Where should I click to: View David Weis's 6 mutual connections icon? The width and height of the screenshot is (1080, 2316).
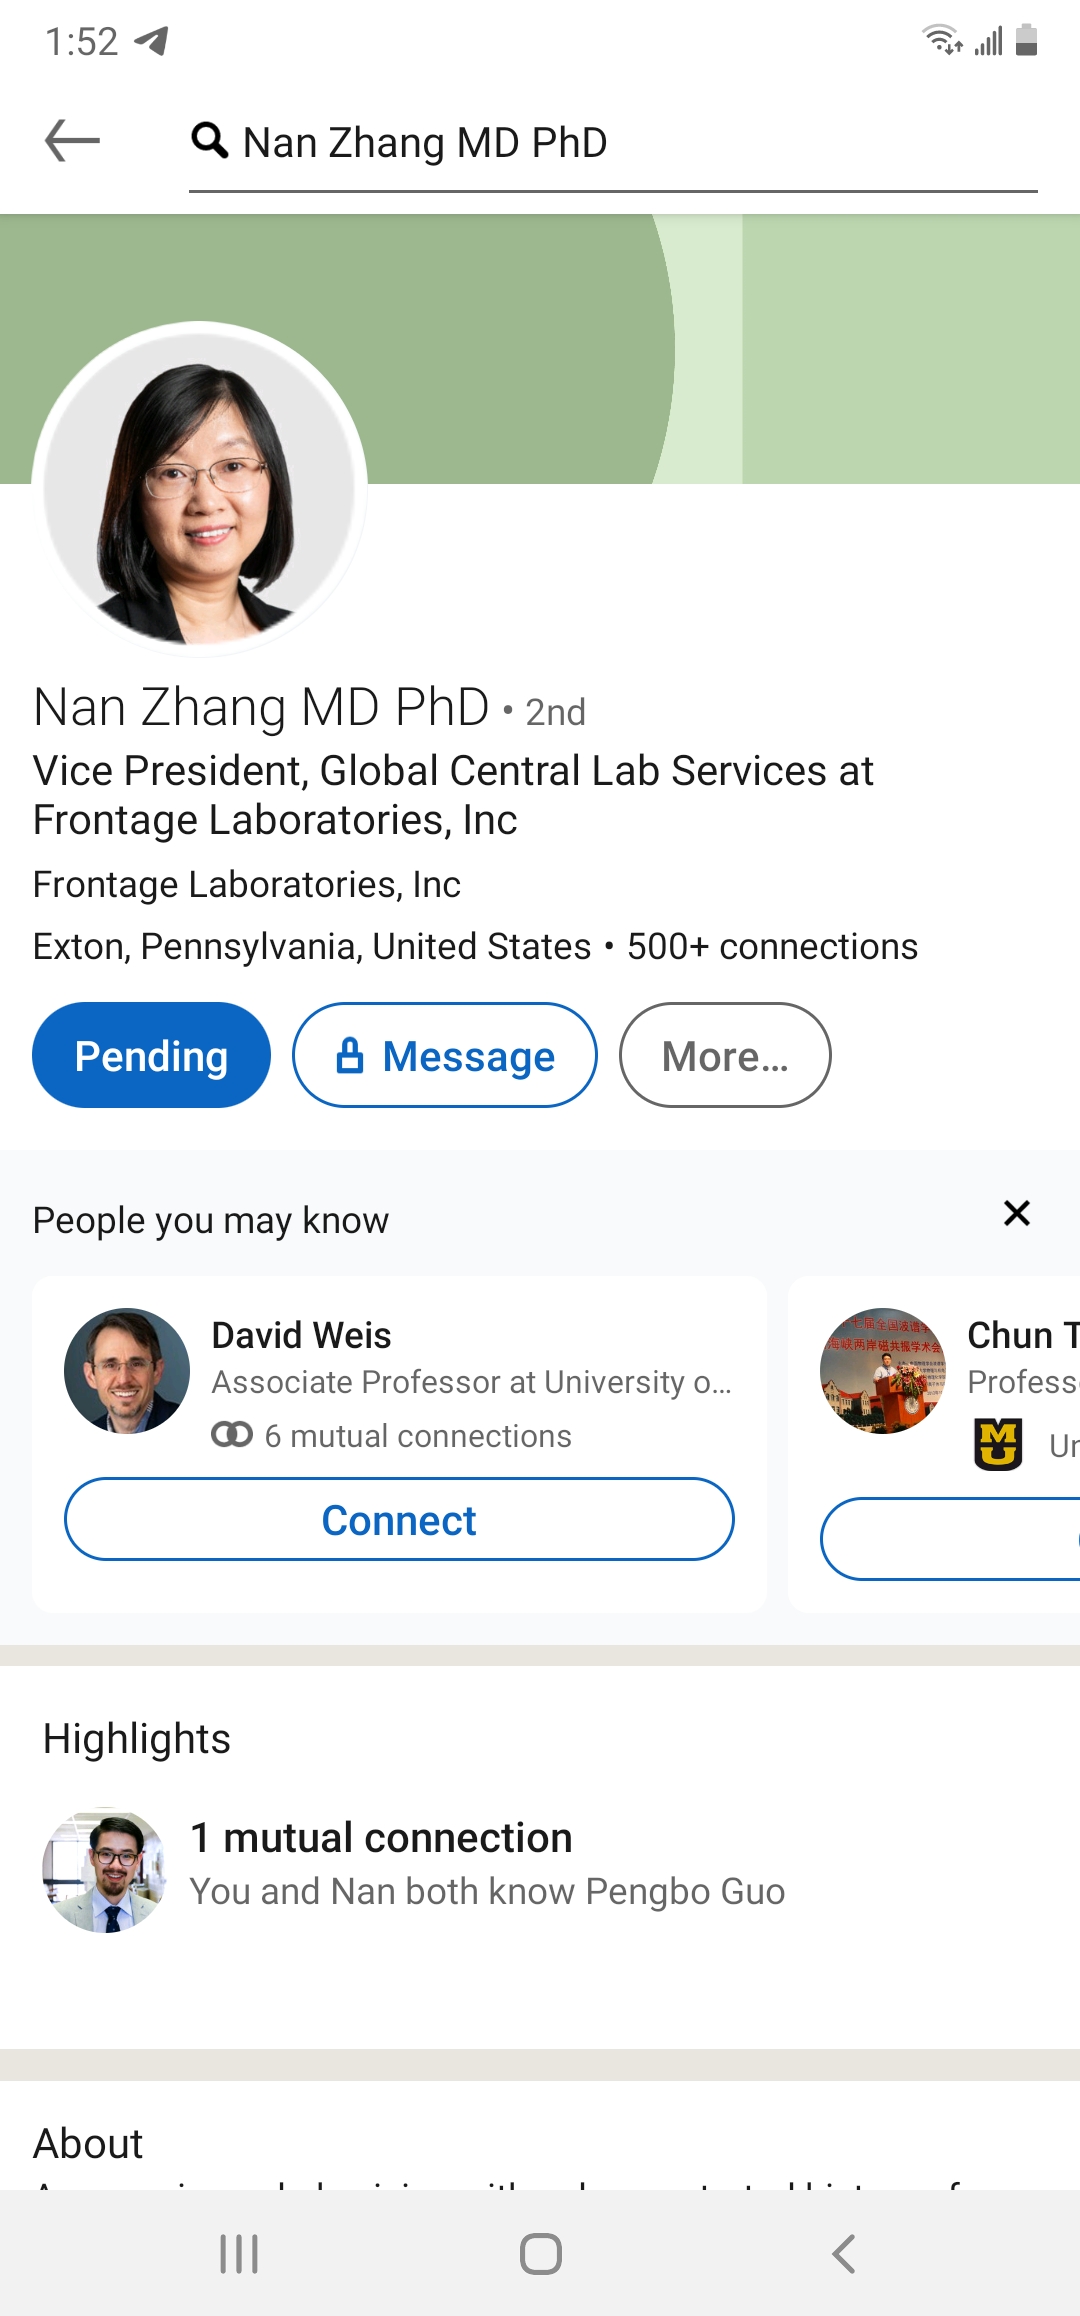click(x=232, y=1436)
